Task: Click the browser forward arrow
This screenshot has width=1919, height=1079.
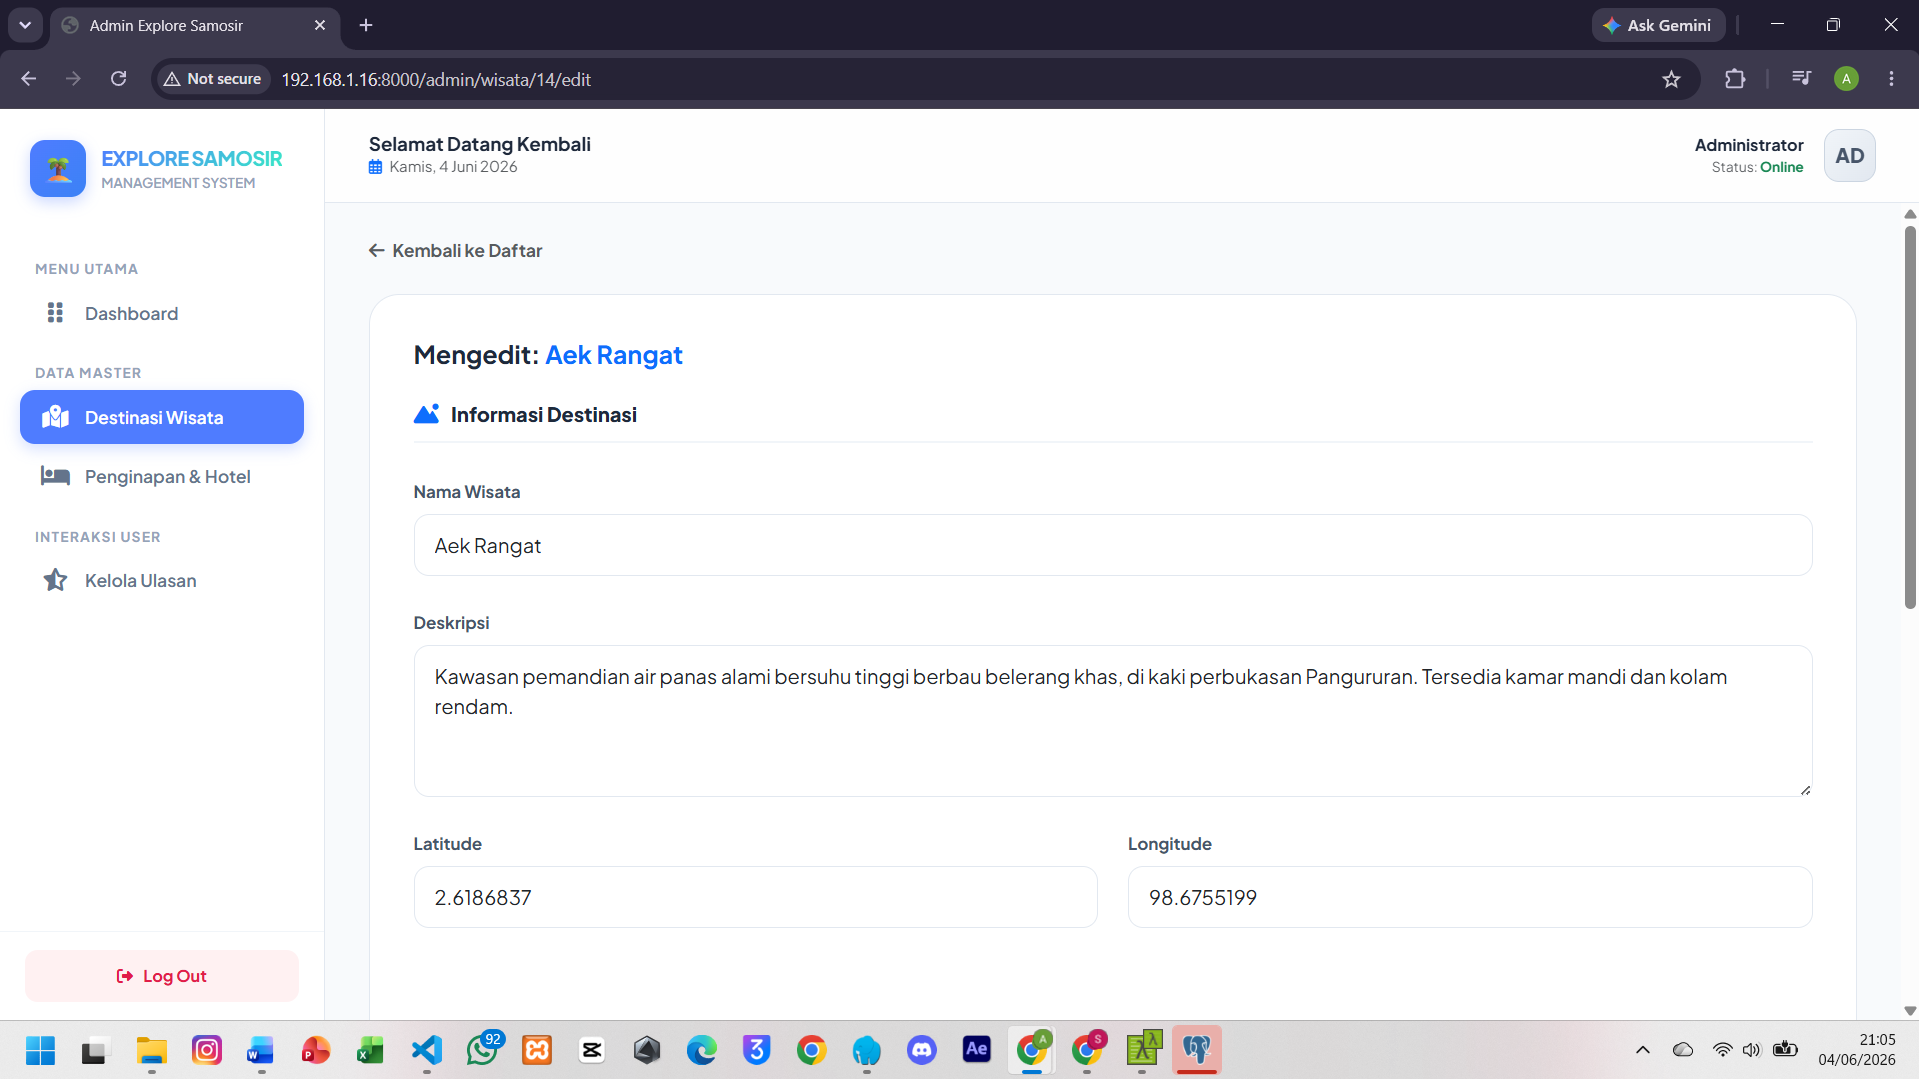Action: [x=73, y=79]
